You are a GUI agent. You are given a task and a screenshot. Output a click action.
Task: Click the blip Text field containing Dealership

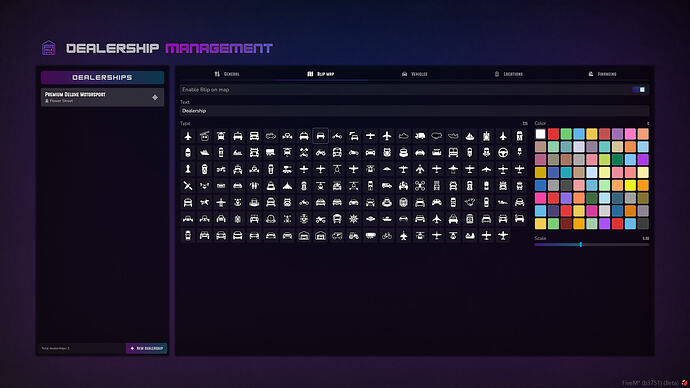(x=414, y=111)
